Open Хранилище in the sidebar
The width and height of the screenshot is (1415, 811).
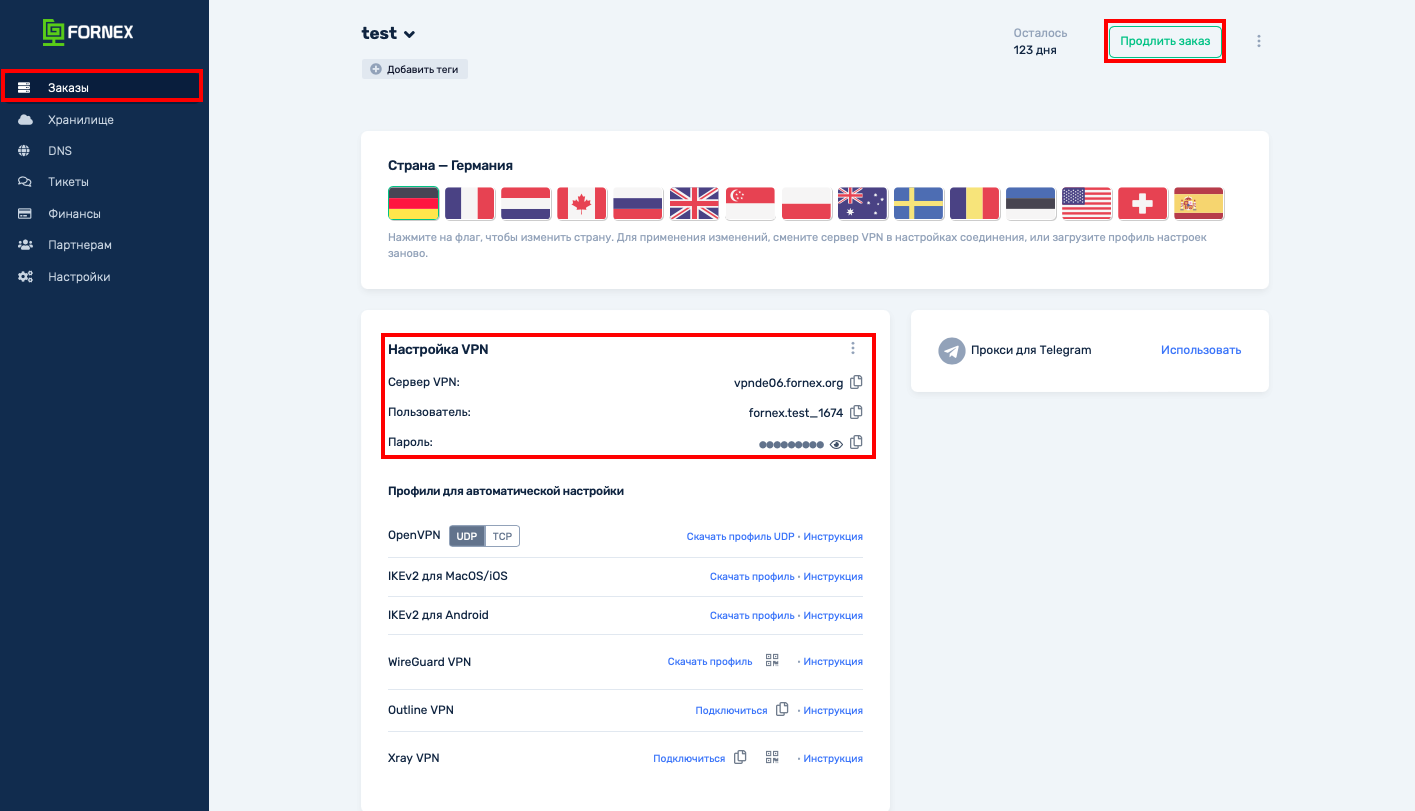[x=81, y=120]
